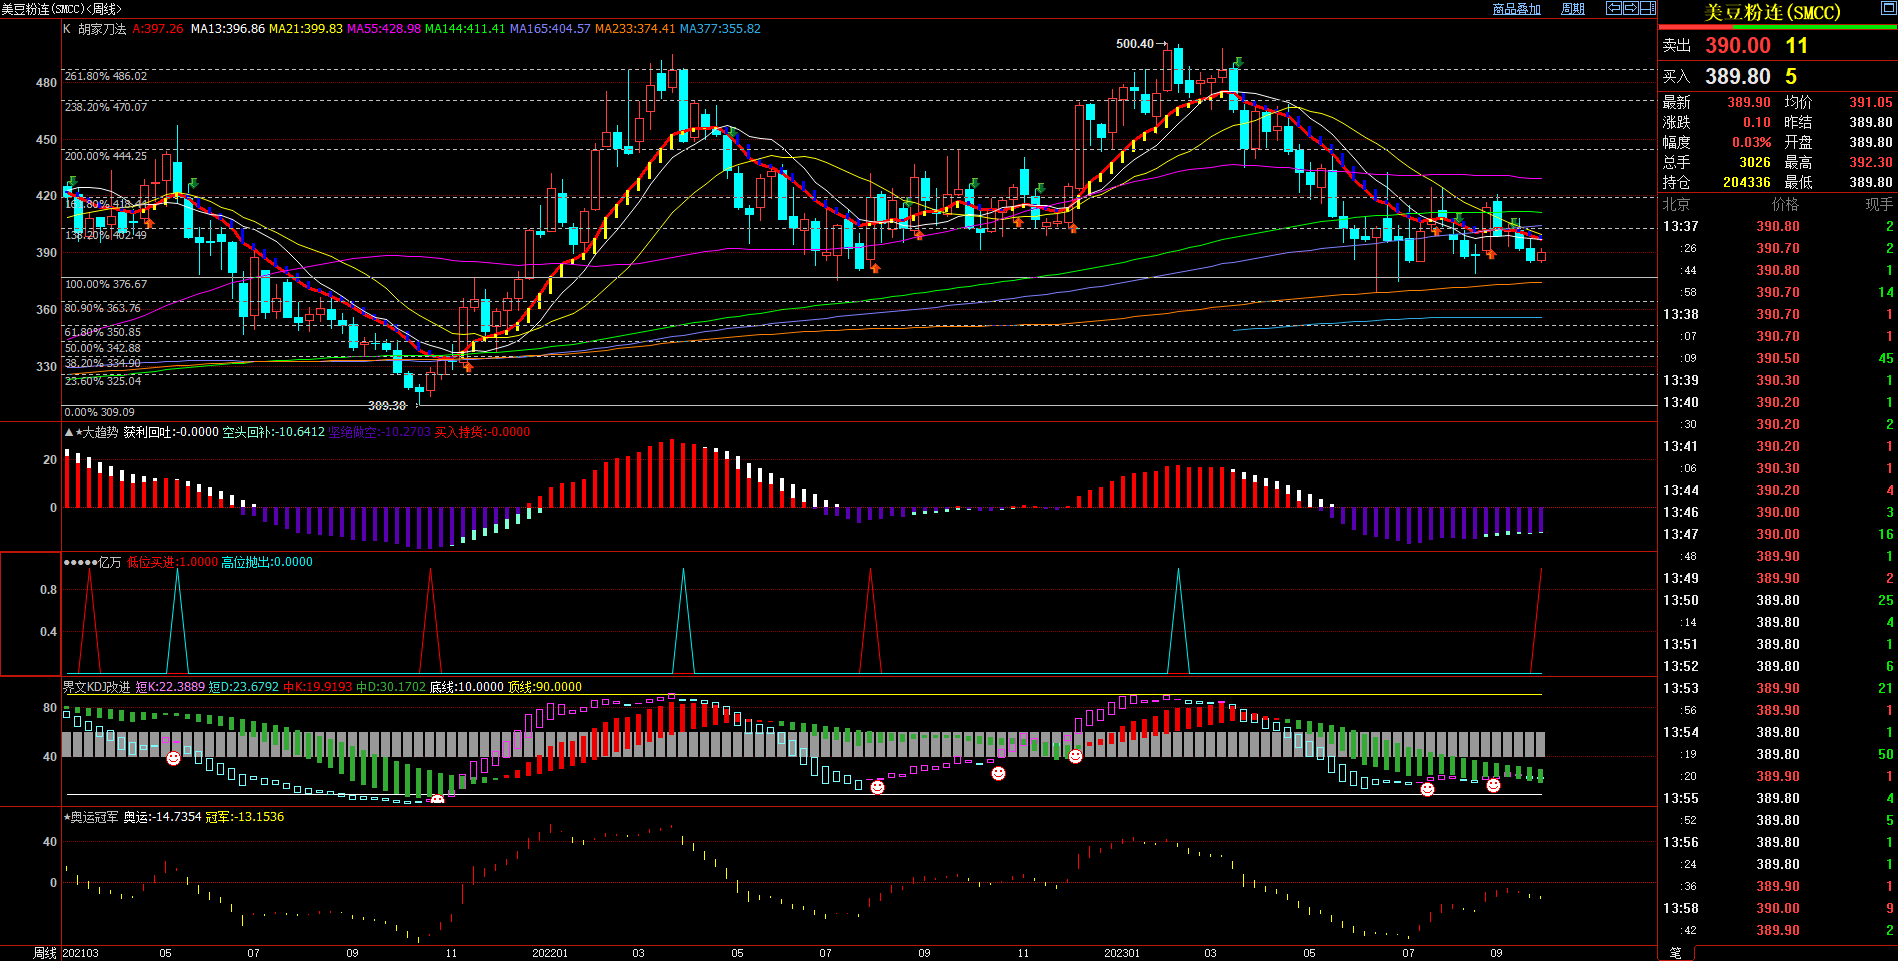This screenshot has width=1898, height=961.
Task: Click the smiley marker at KDJ bottom line
Action: click(x=437, y=800)
